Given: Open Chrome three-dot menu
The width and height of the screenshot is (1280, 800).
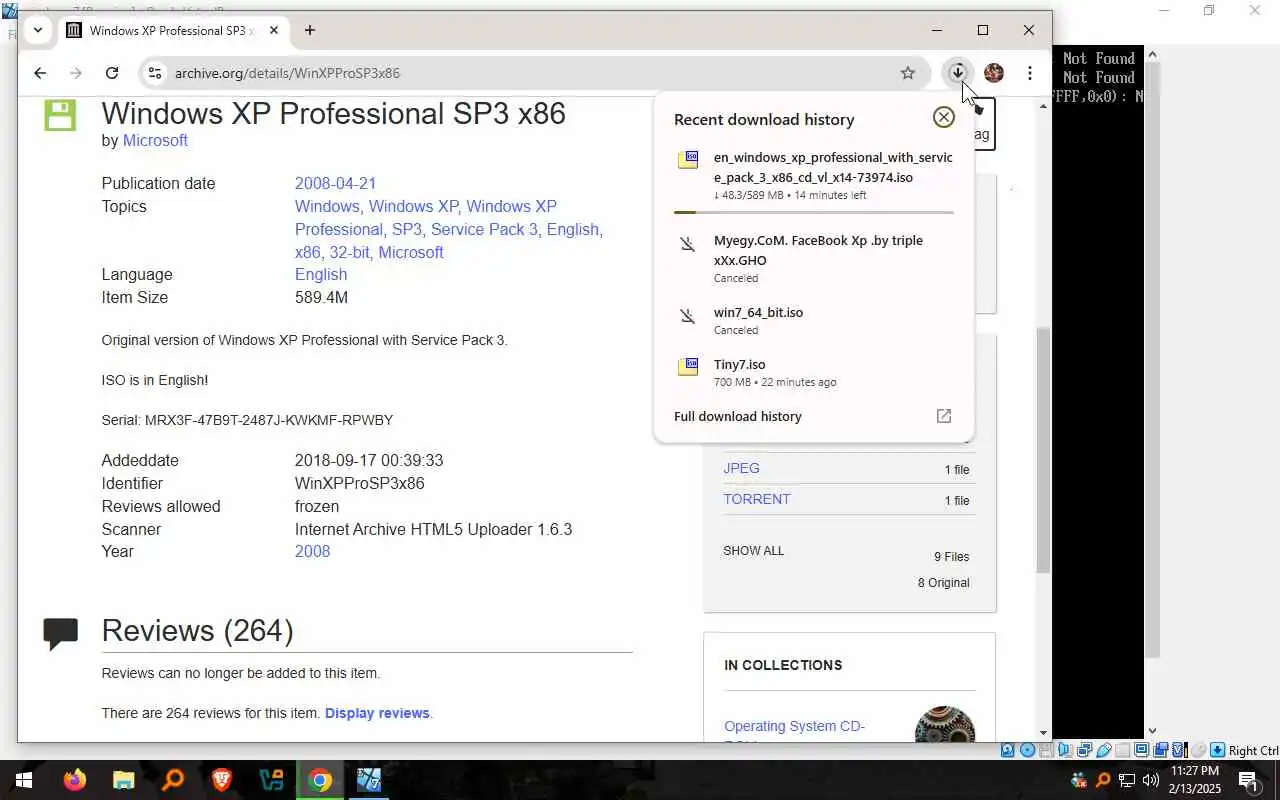Looking at the screenshot, I should 1029,73.
